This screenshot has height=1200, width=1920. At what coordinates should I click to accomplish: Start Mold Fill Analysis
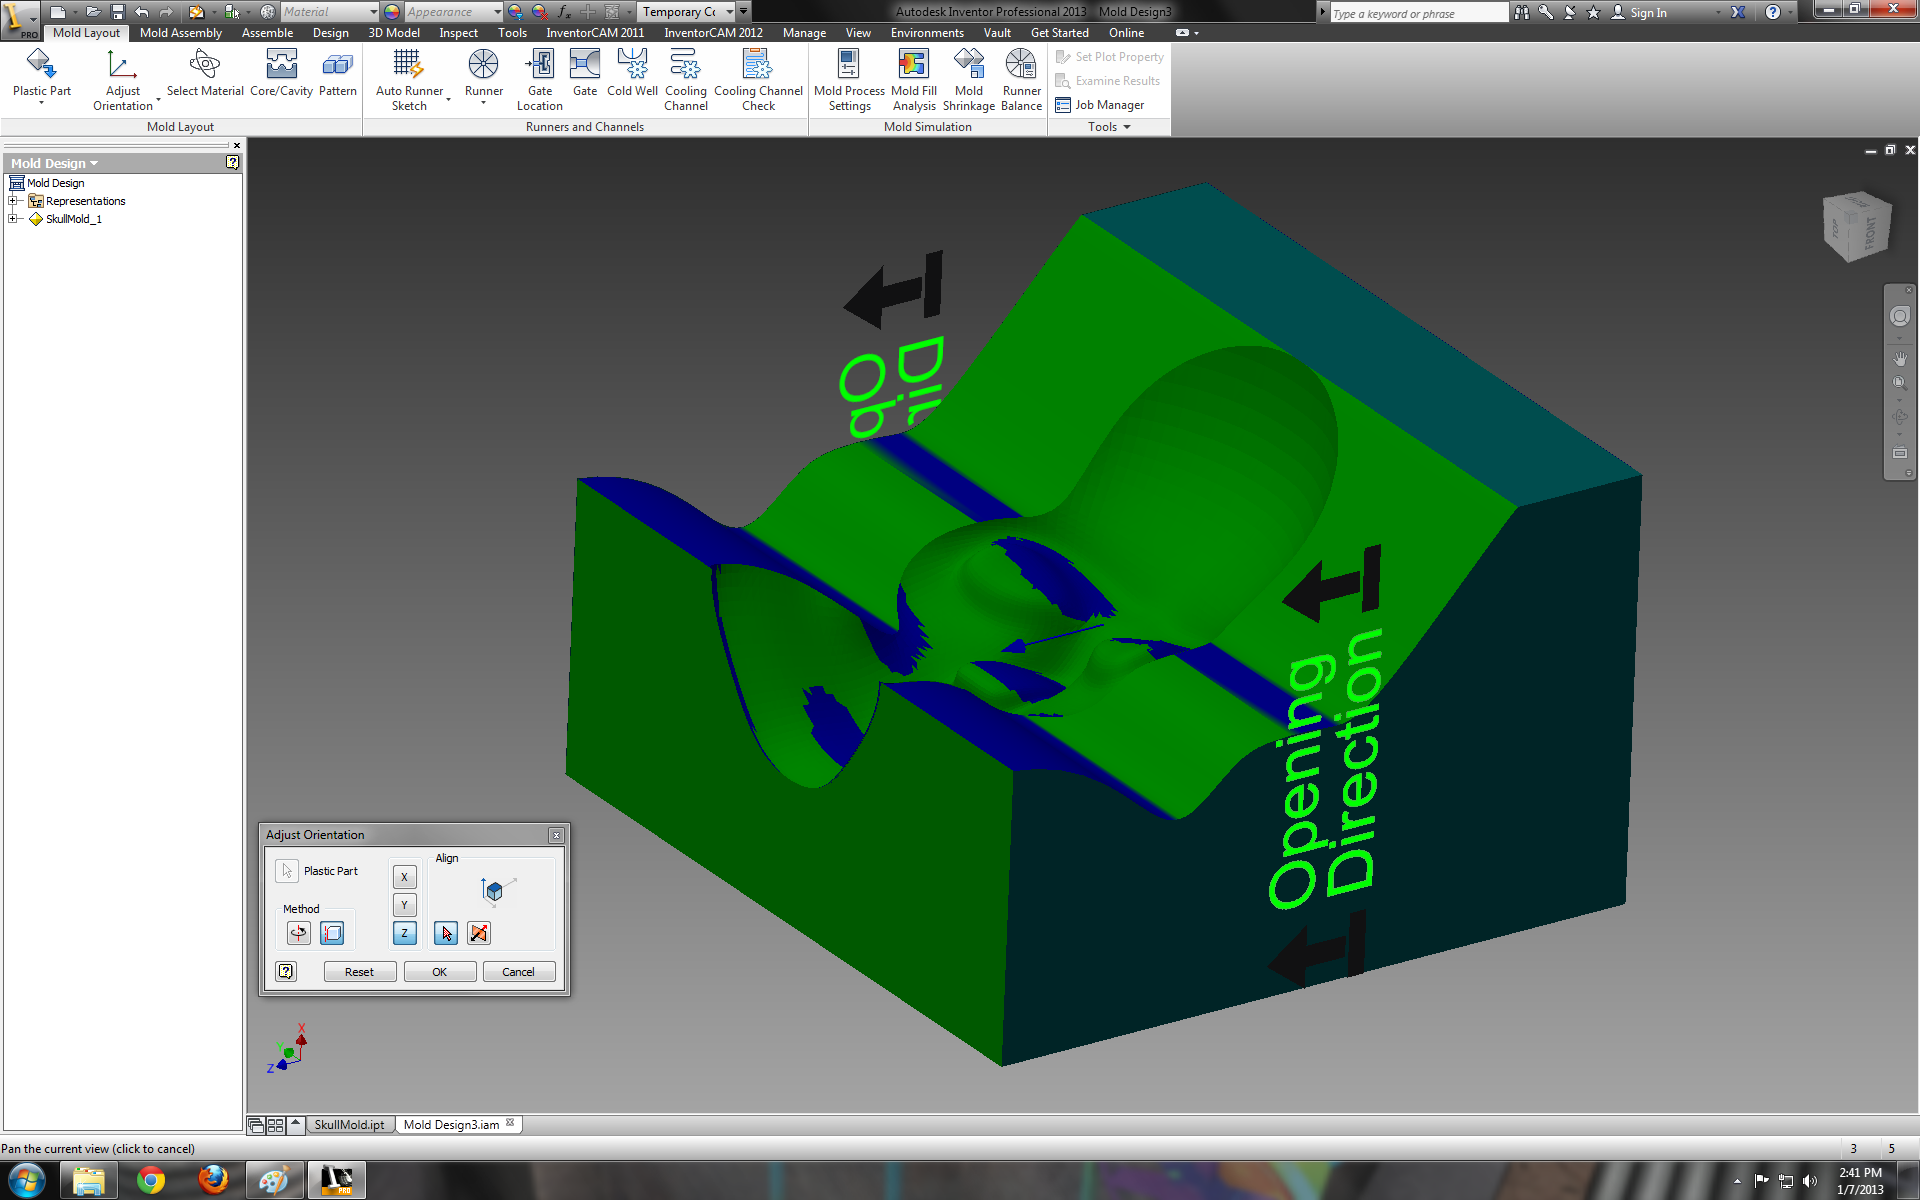point(914,79)
